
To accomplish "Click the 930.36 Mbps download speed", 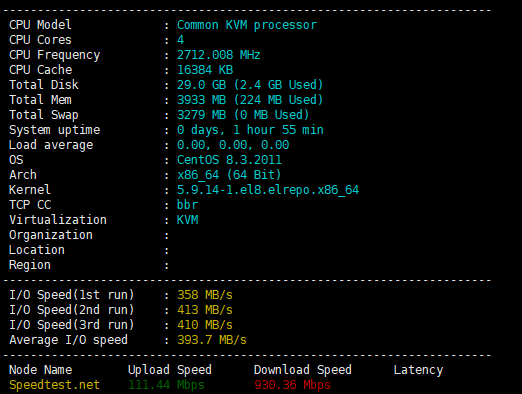I will pos(292,385).
